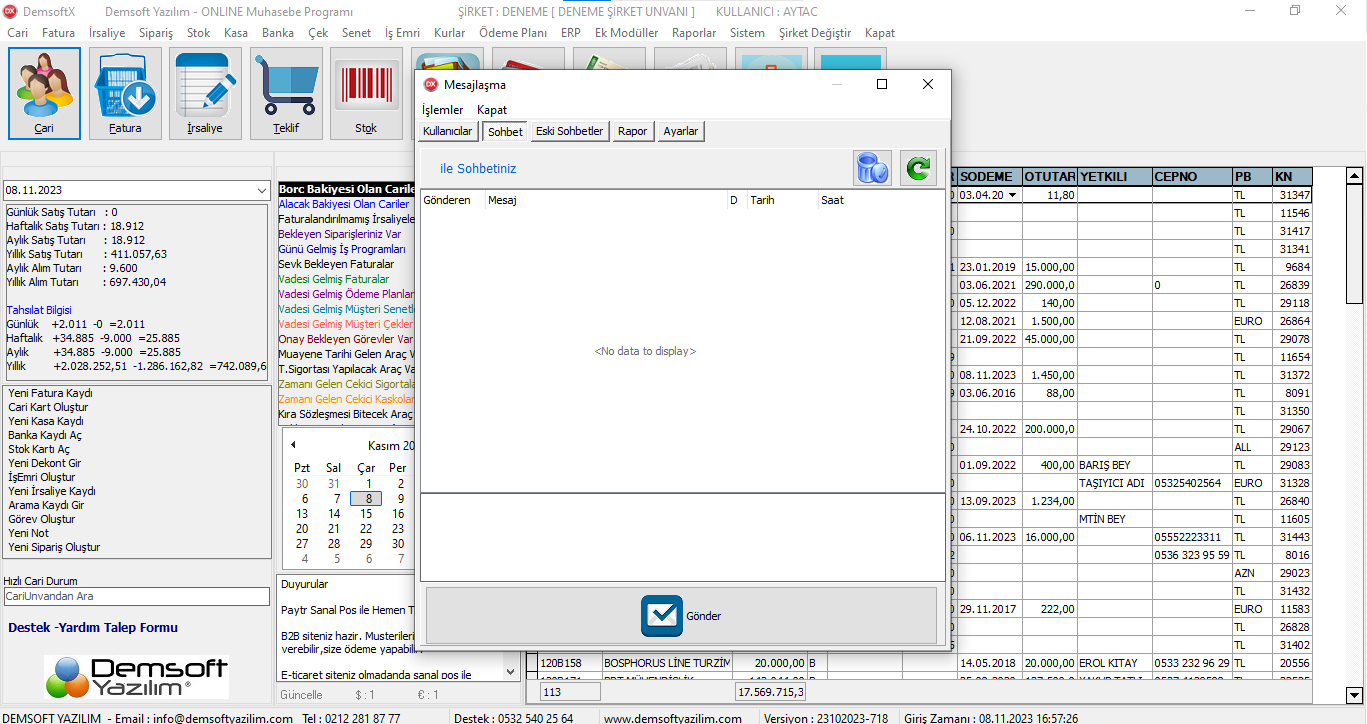Click İşEmri Oluştur shortcut
The image size is (1367, 724).
click(x=42, y=477)
